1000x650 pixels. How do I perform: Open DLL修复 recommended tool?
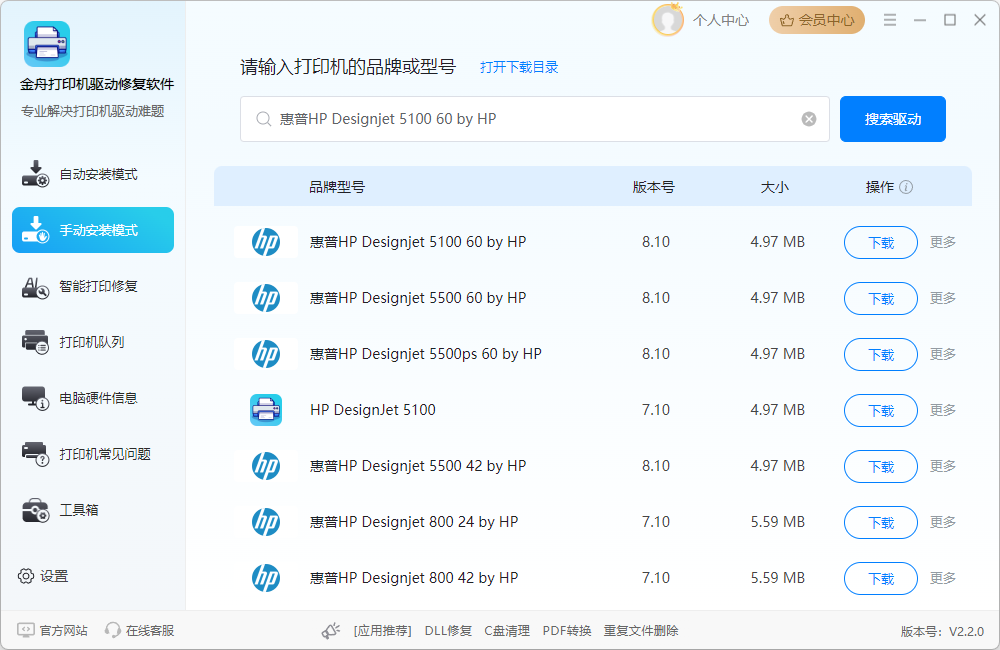(x=448, y=631)
